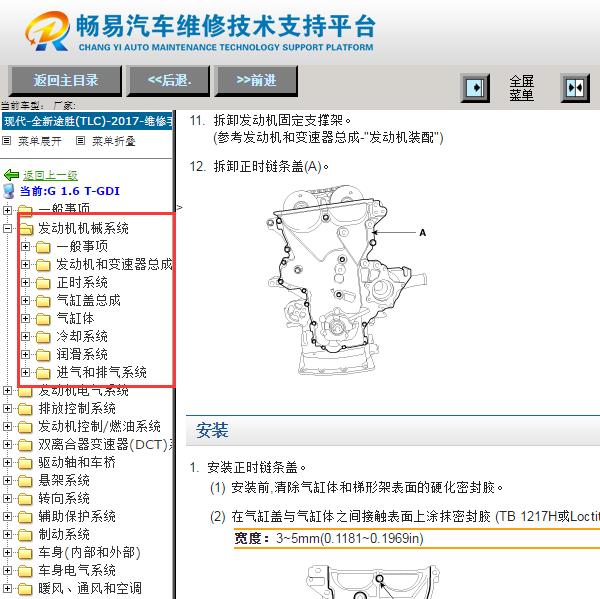Click the 返回上一级 link
The width and height of the screenshot is (600, 599).
[x=50, y=175]
